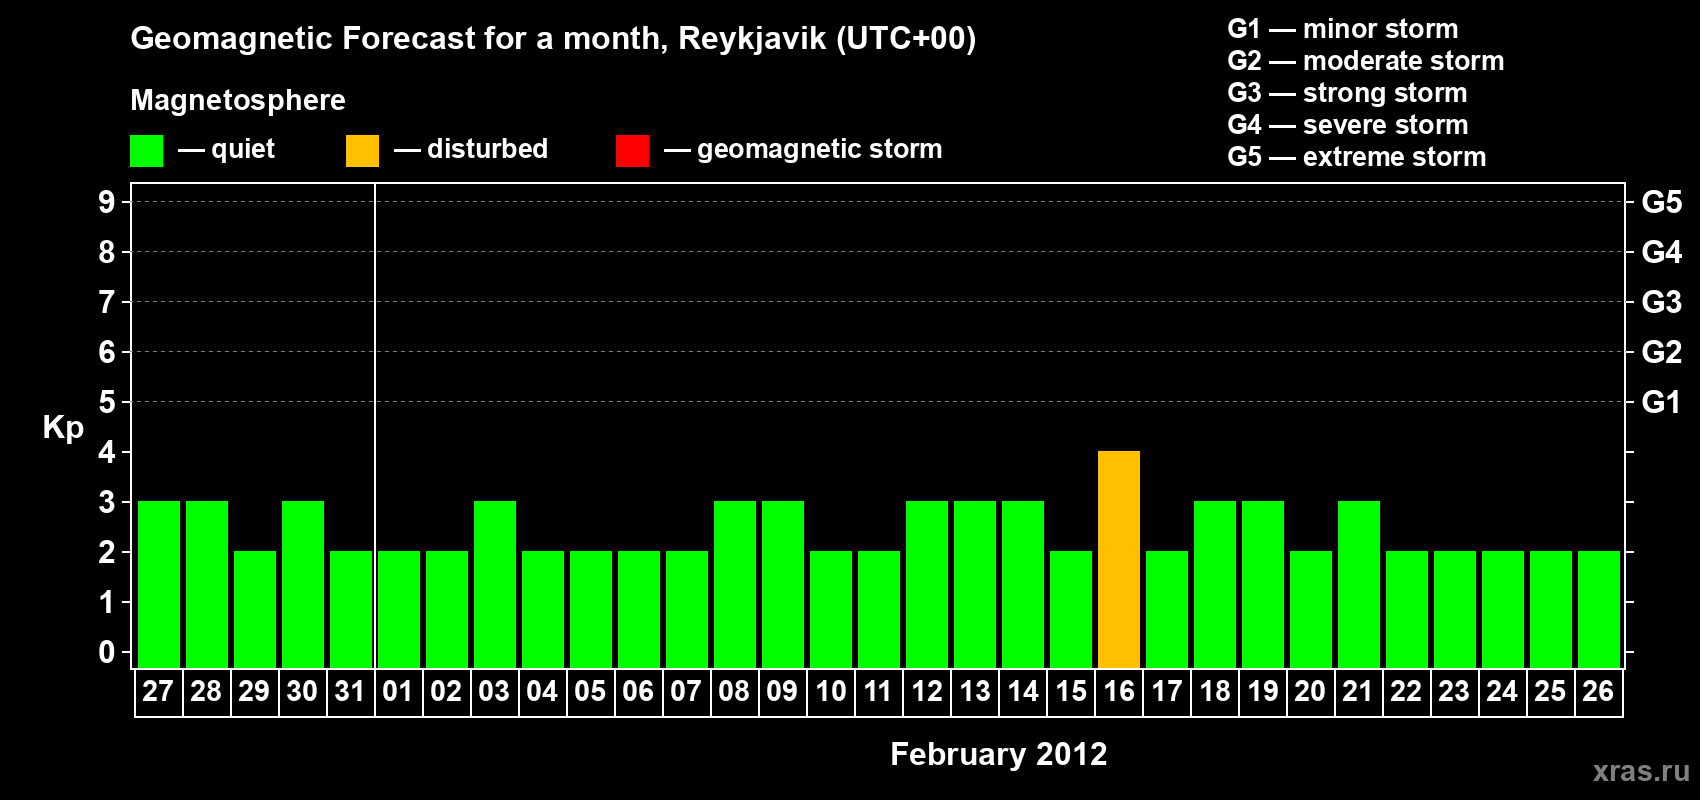Image resolution: width=1700 pixels, height=800 pixels.
Task: Click the bar above date 26
Action: (x=1599, y=609)
